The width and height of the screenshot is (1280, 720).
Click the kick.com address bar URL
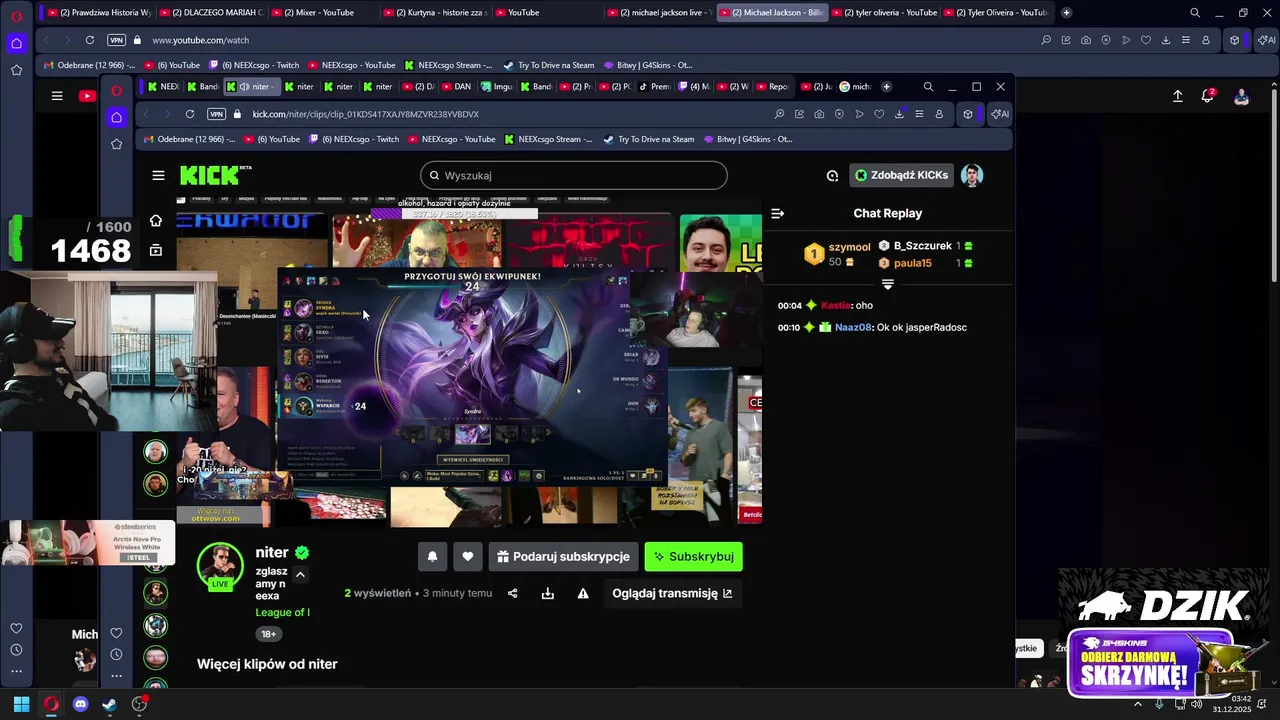[x=365, y=114]
